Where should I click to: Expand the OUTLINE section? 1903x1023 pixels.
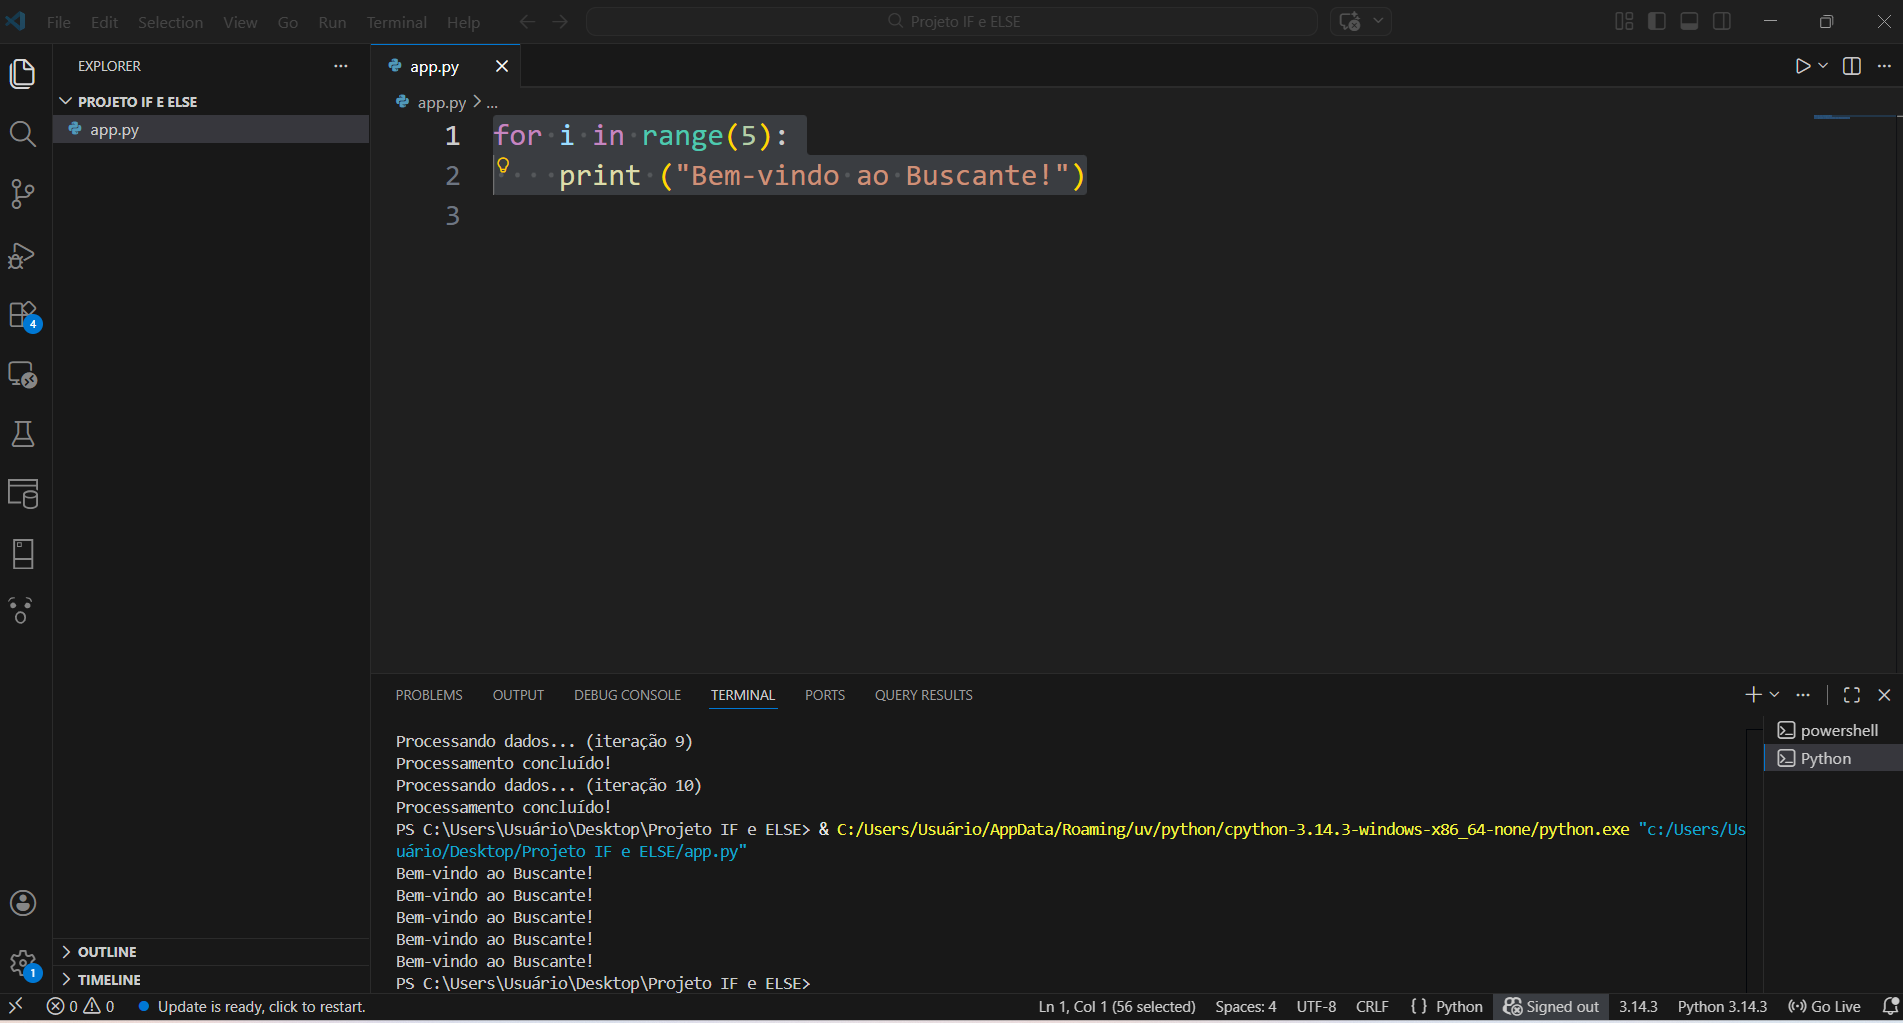pyautogui.click(x=106, y=952)
